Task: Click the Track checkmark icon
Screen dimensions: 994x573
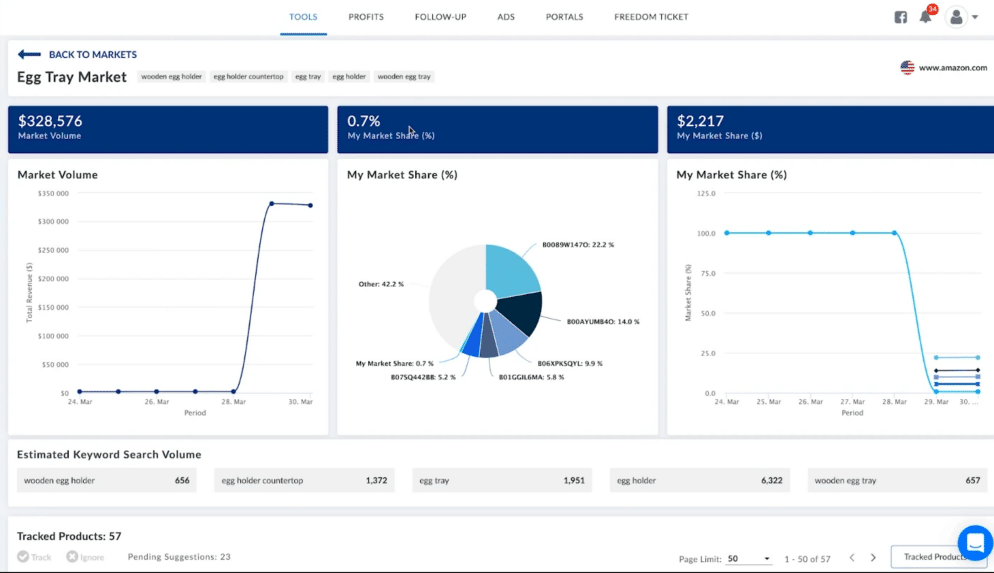Action: tap(23, 557)
